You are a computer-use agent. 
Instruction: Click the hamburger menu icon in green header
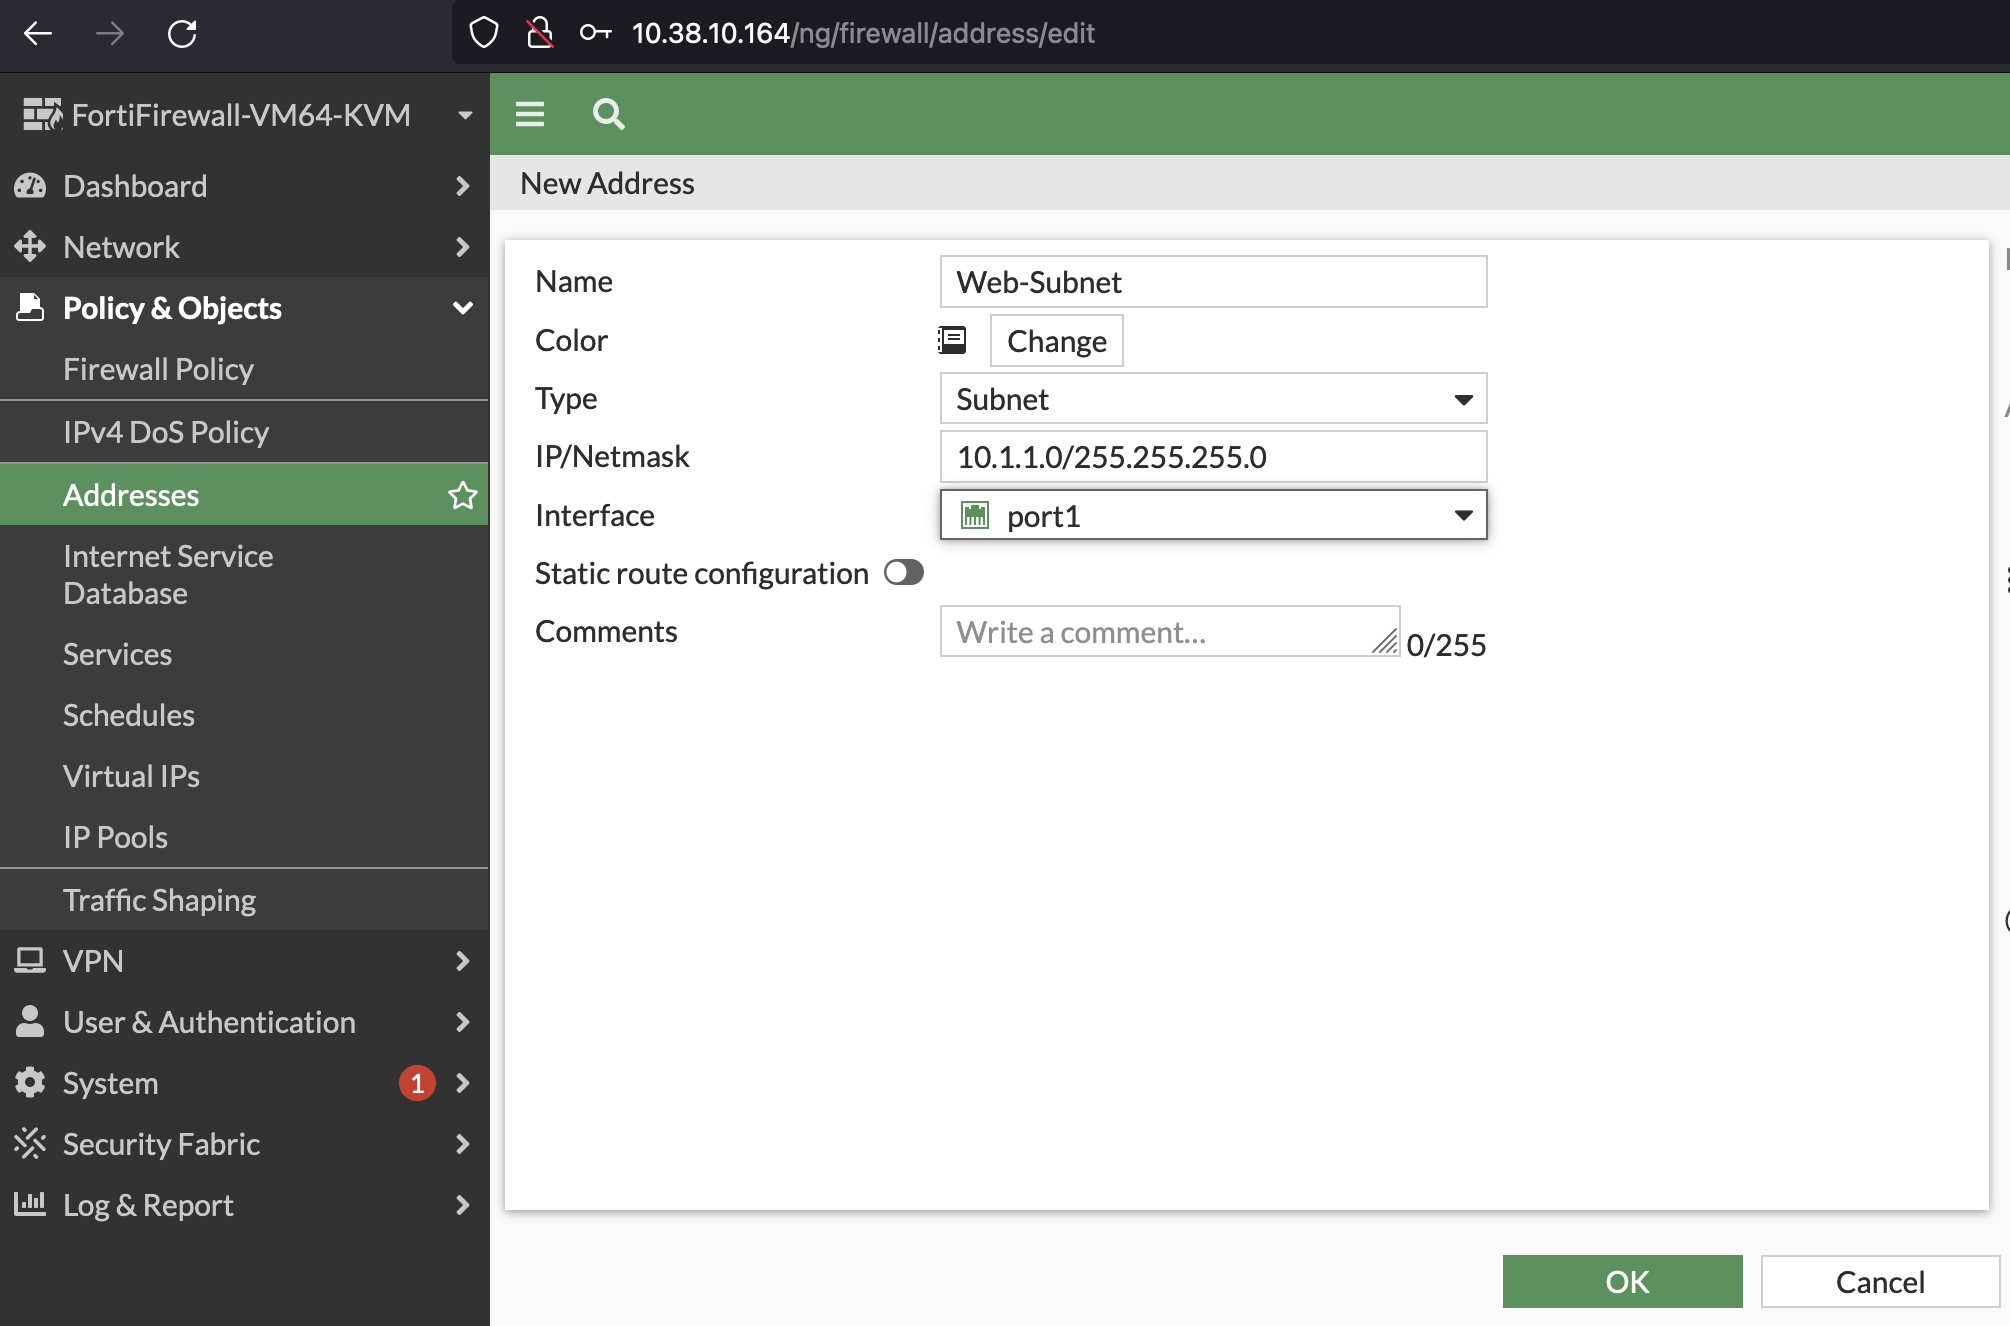pyautogui.click(x=530, y=114)
